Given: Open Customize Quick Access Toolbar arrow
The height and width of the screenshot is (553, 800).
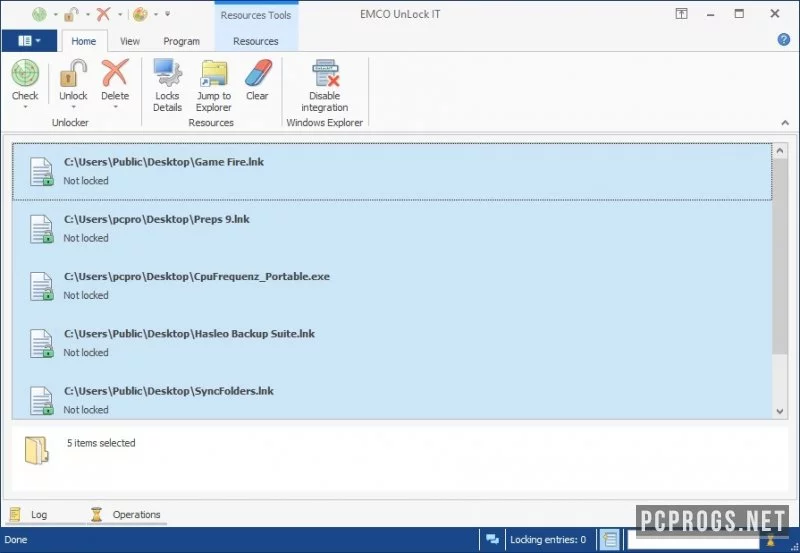Looking at the screenshot, I should tap(167, 14).
